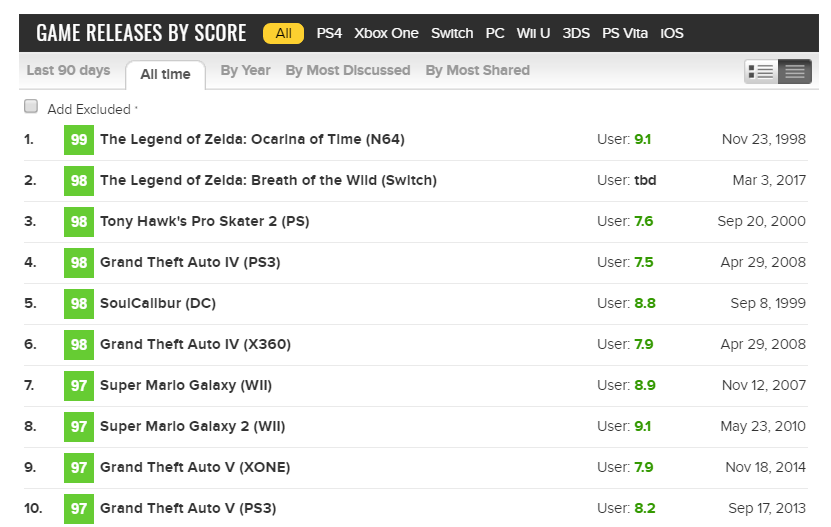Click the date Nov 12, 2007
The width and height of the screenshot is (831, 527).
[x=764, y=385]
